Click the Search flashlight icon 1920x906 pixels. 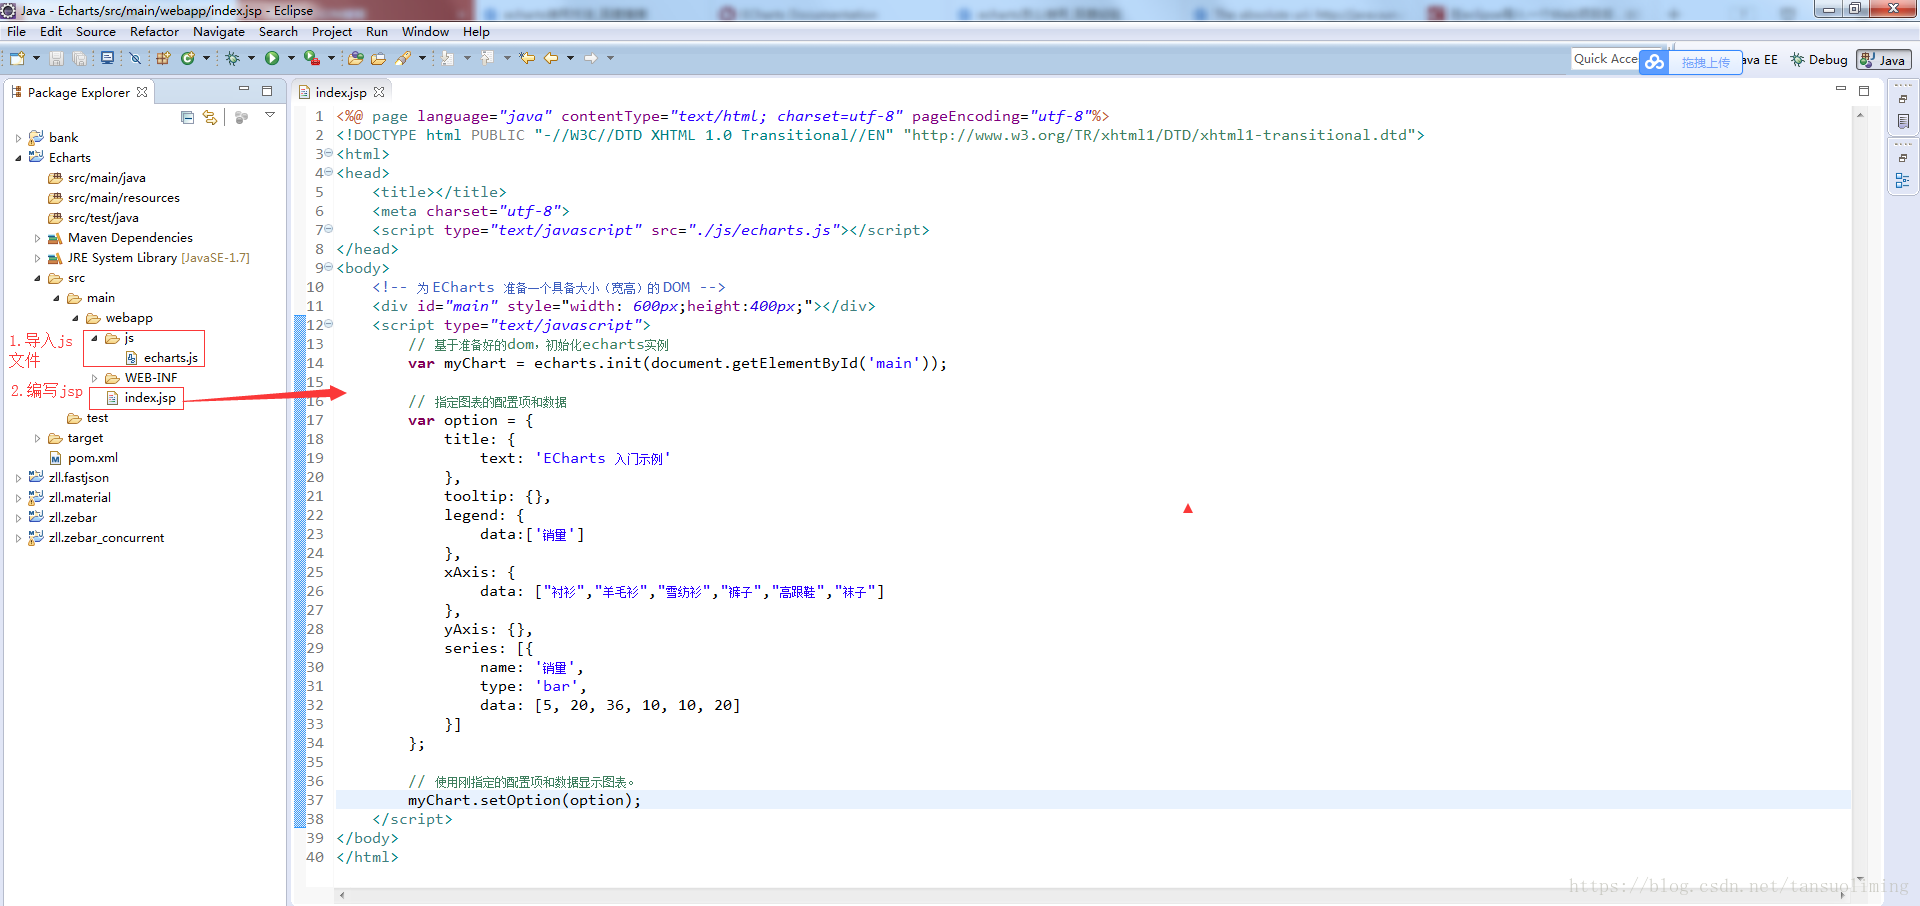tap(403, 59)
